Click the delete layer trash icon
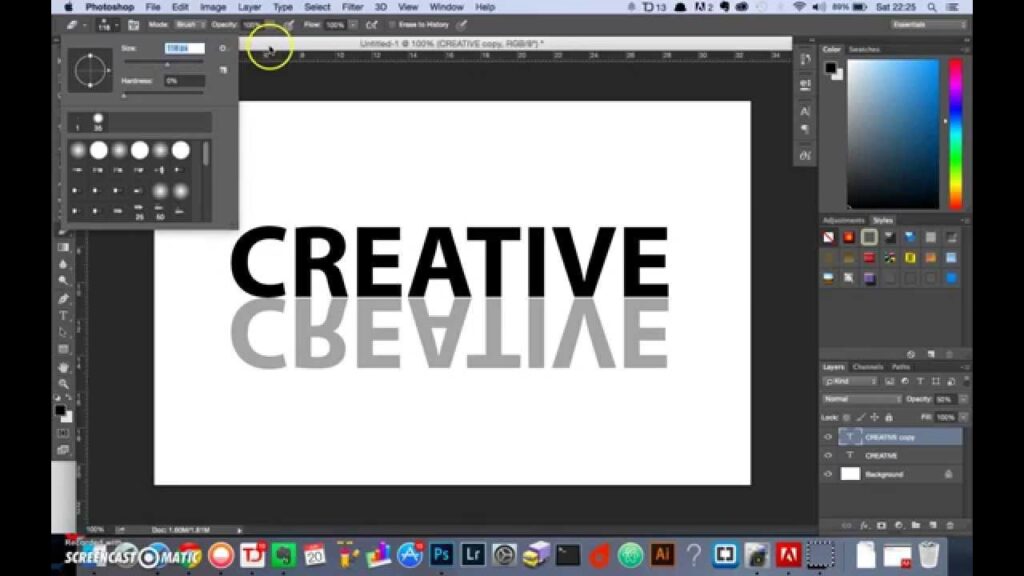1024x576 pixels. [949, 524]
